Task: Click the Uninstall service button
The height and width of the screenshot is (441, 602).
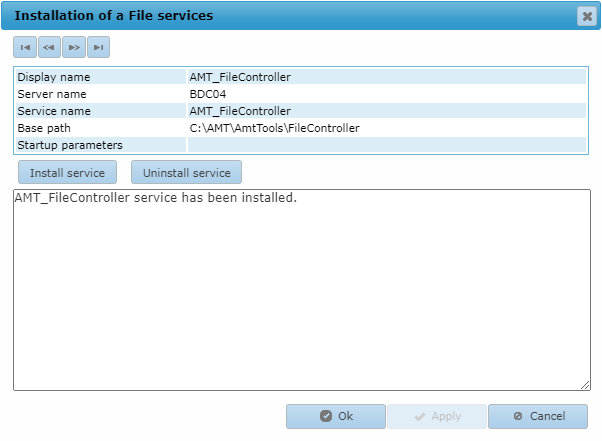Action: click(187, 172)
